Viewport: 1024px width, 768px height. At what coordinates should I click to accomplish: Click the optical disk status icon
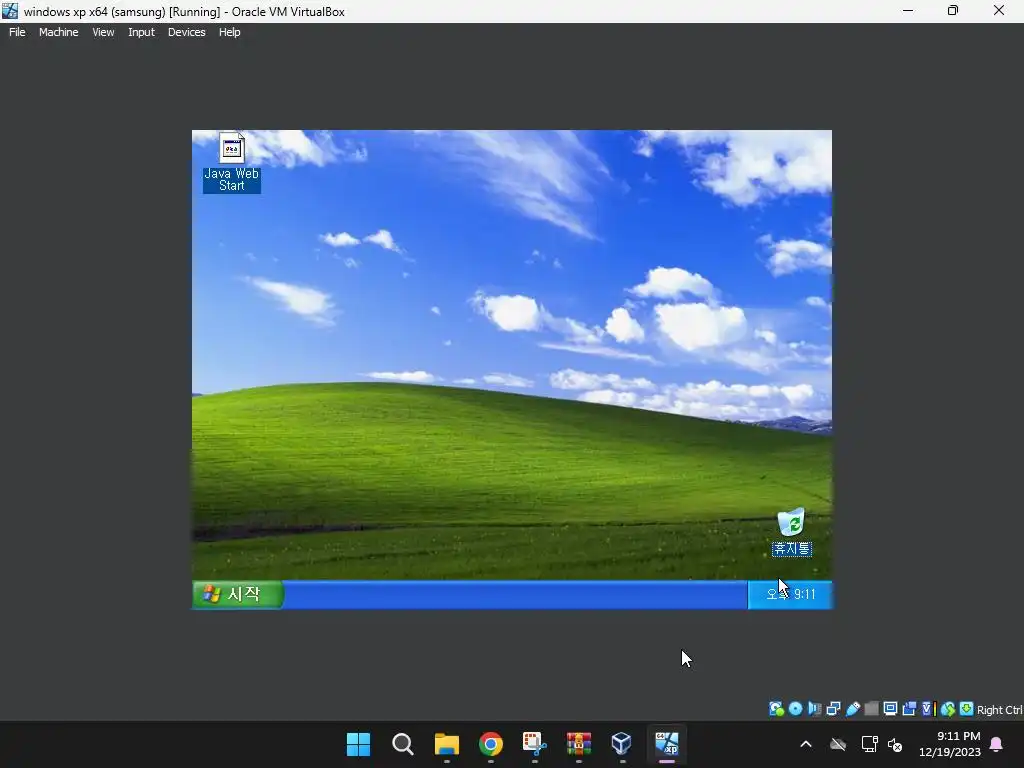coord(795,709)
